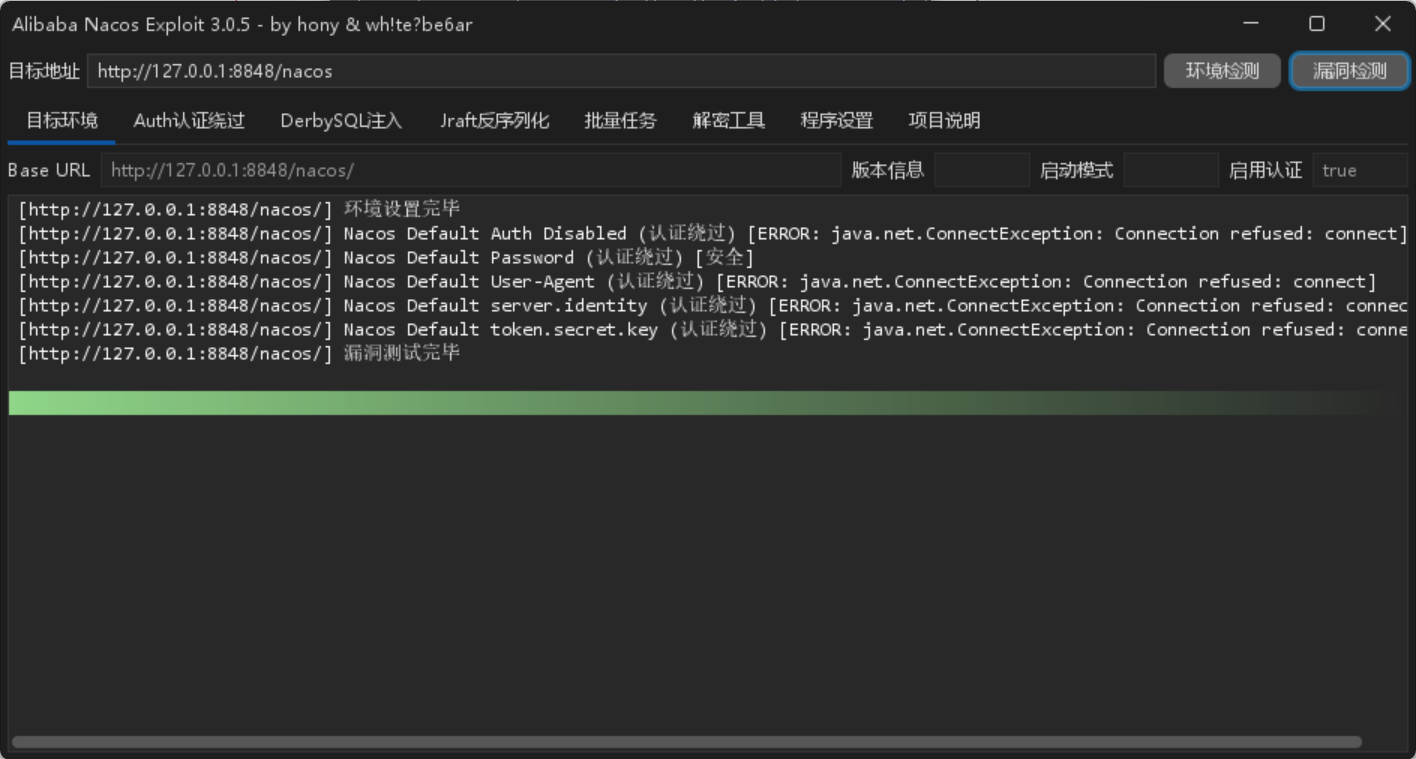
Task: Click the 启动模式 label
Action: [x=1077, y=170]
